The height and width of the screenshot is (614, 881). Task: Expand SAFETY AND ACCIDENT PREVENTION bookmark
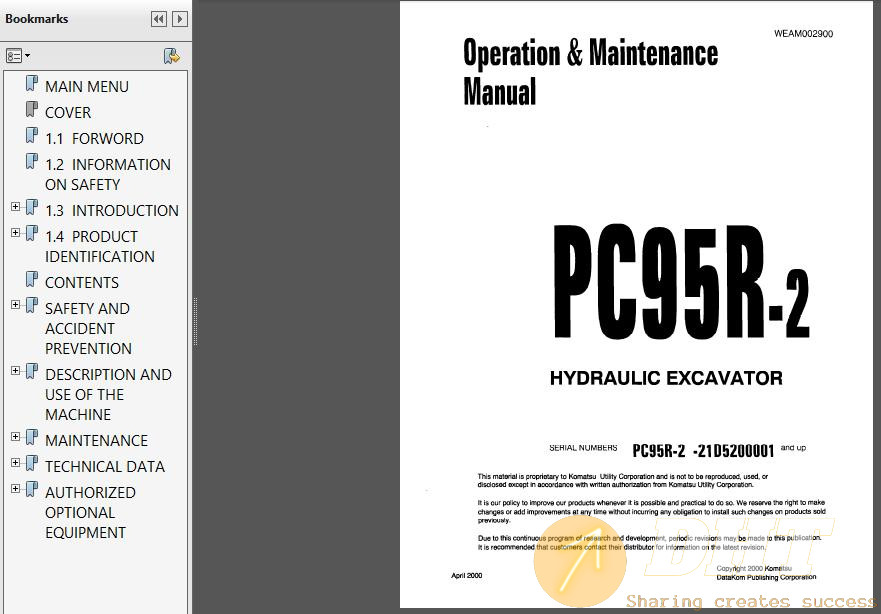(16, 304)
